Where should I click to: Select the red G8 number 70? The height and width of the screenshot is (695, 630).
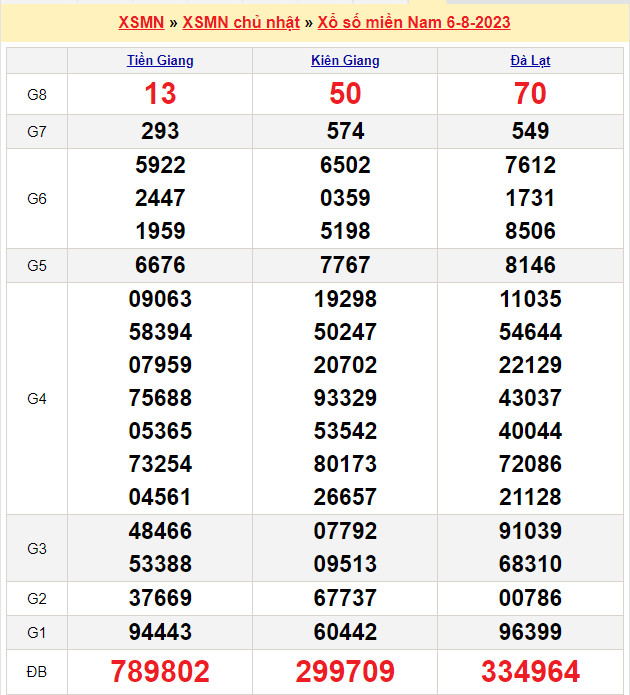[530, 94]
